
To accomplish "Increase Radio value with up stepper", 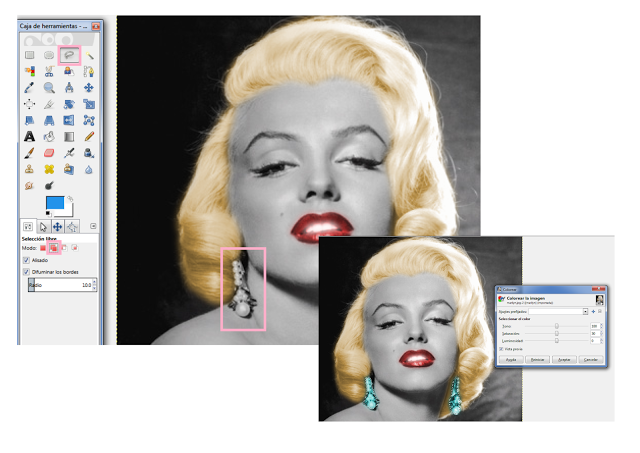I will click(95, 282).
